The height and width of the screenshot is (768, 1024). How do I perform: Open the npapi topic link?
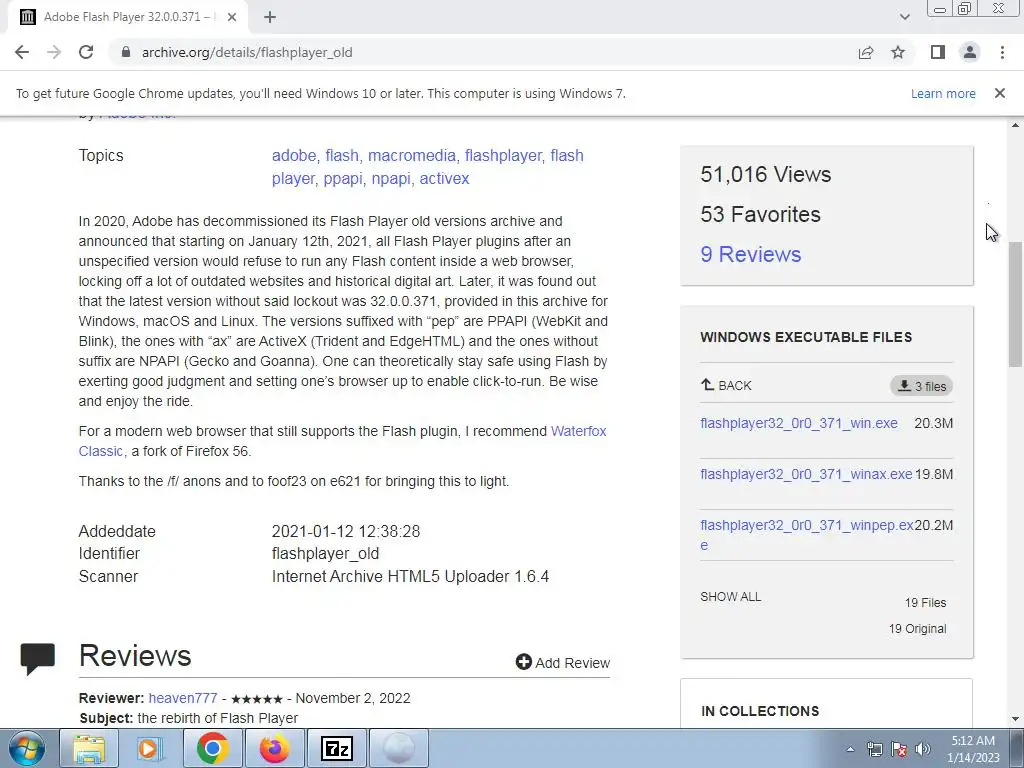391,178
